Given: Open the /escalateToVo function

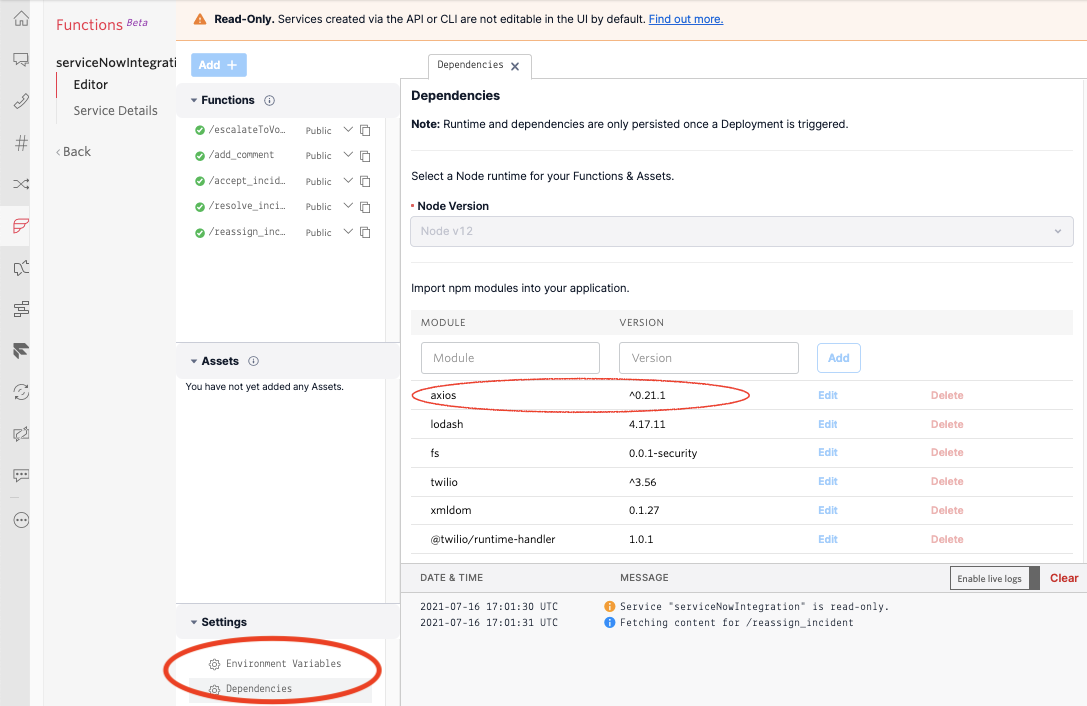Looking at the screenshot, I should coord(247,130).
